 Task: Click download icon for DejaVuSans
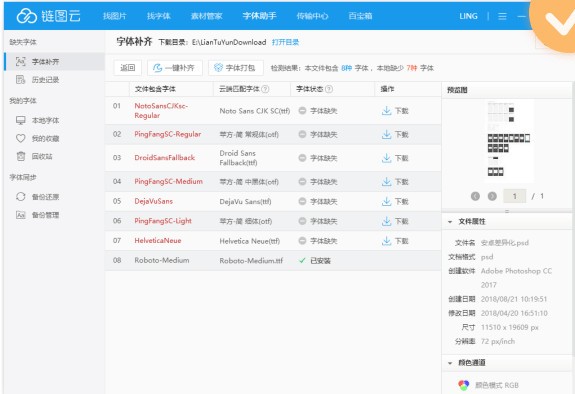coord(387,201)
